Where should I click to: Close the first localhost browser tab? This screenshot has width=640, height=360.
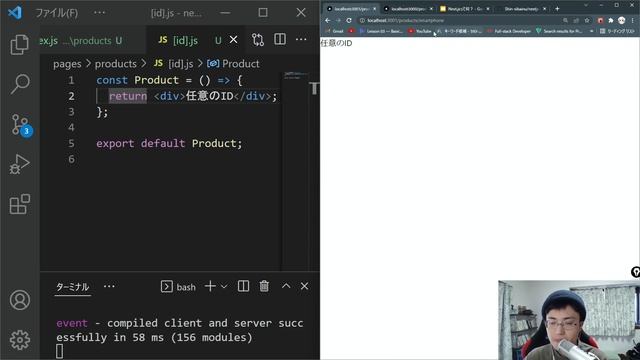pyautogui.click(x=374, y=9)
